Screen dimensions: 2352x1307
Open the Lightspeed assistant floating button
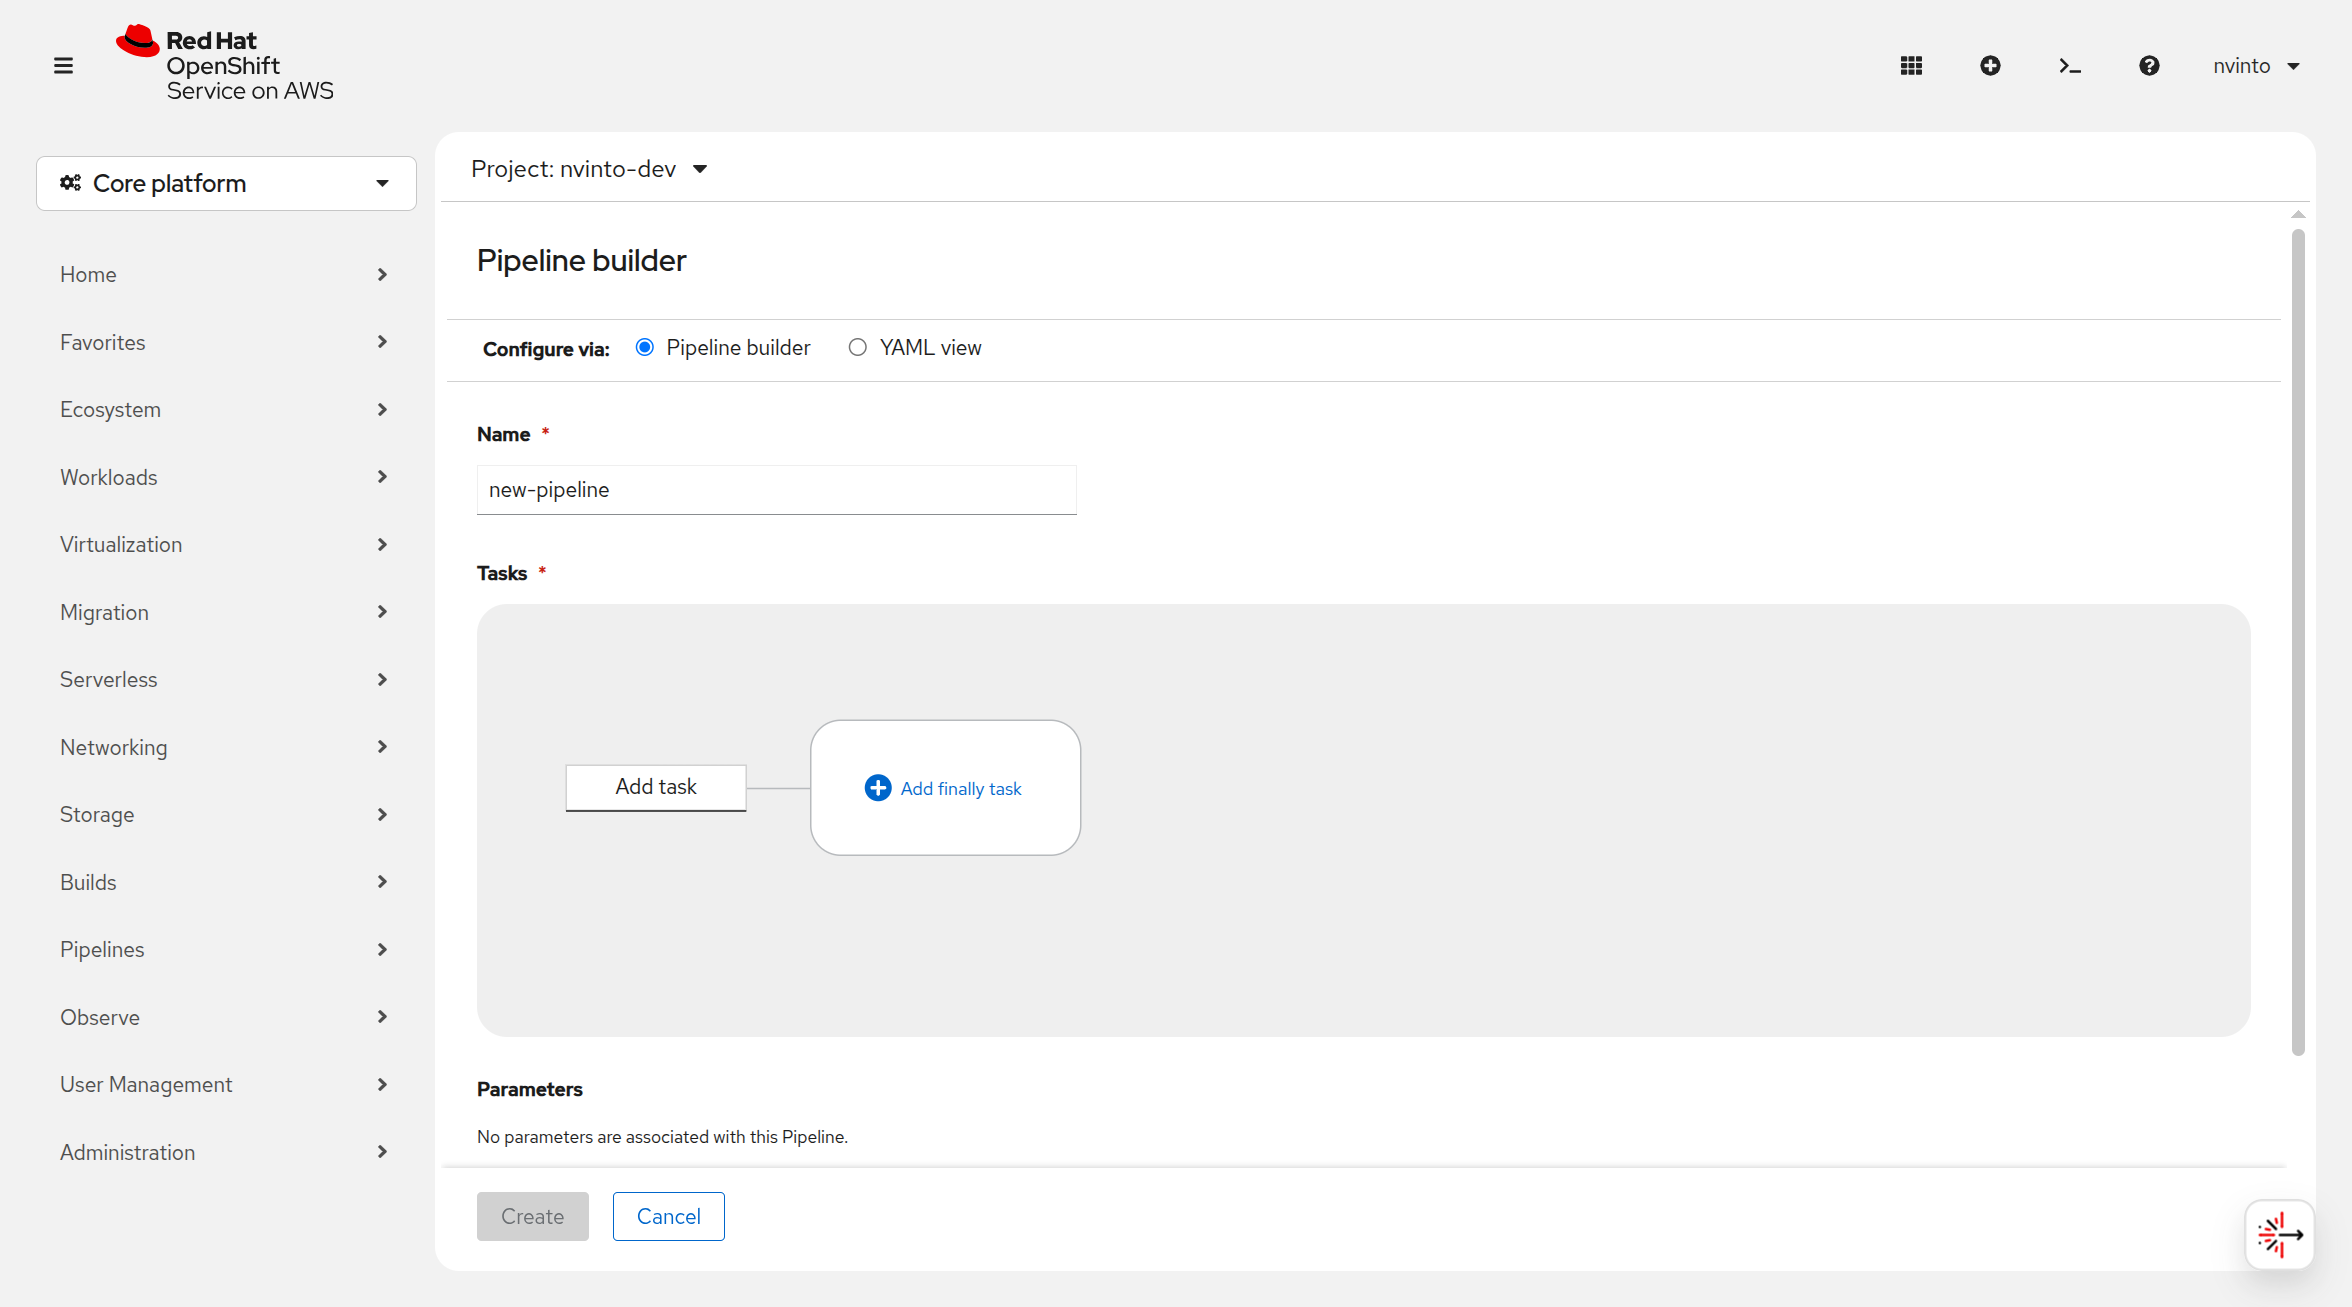(x=2279, y=1235)
